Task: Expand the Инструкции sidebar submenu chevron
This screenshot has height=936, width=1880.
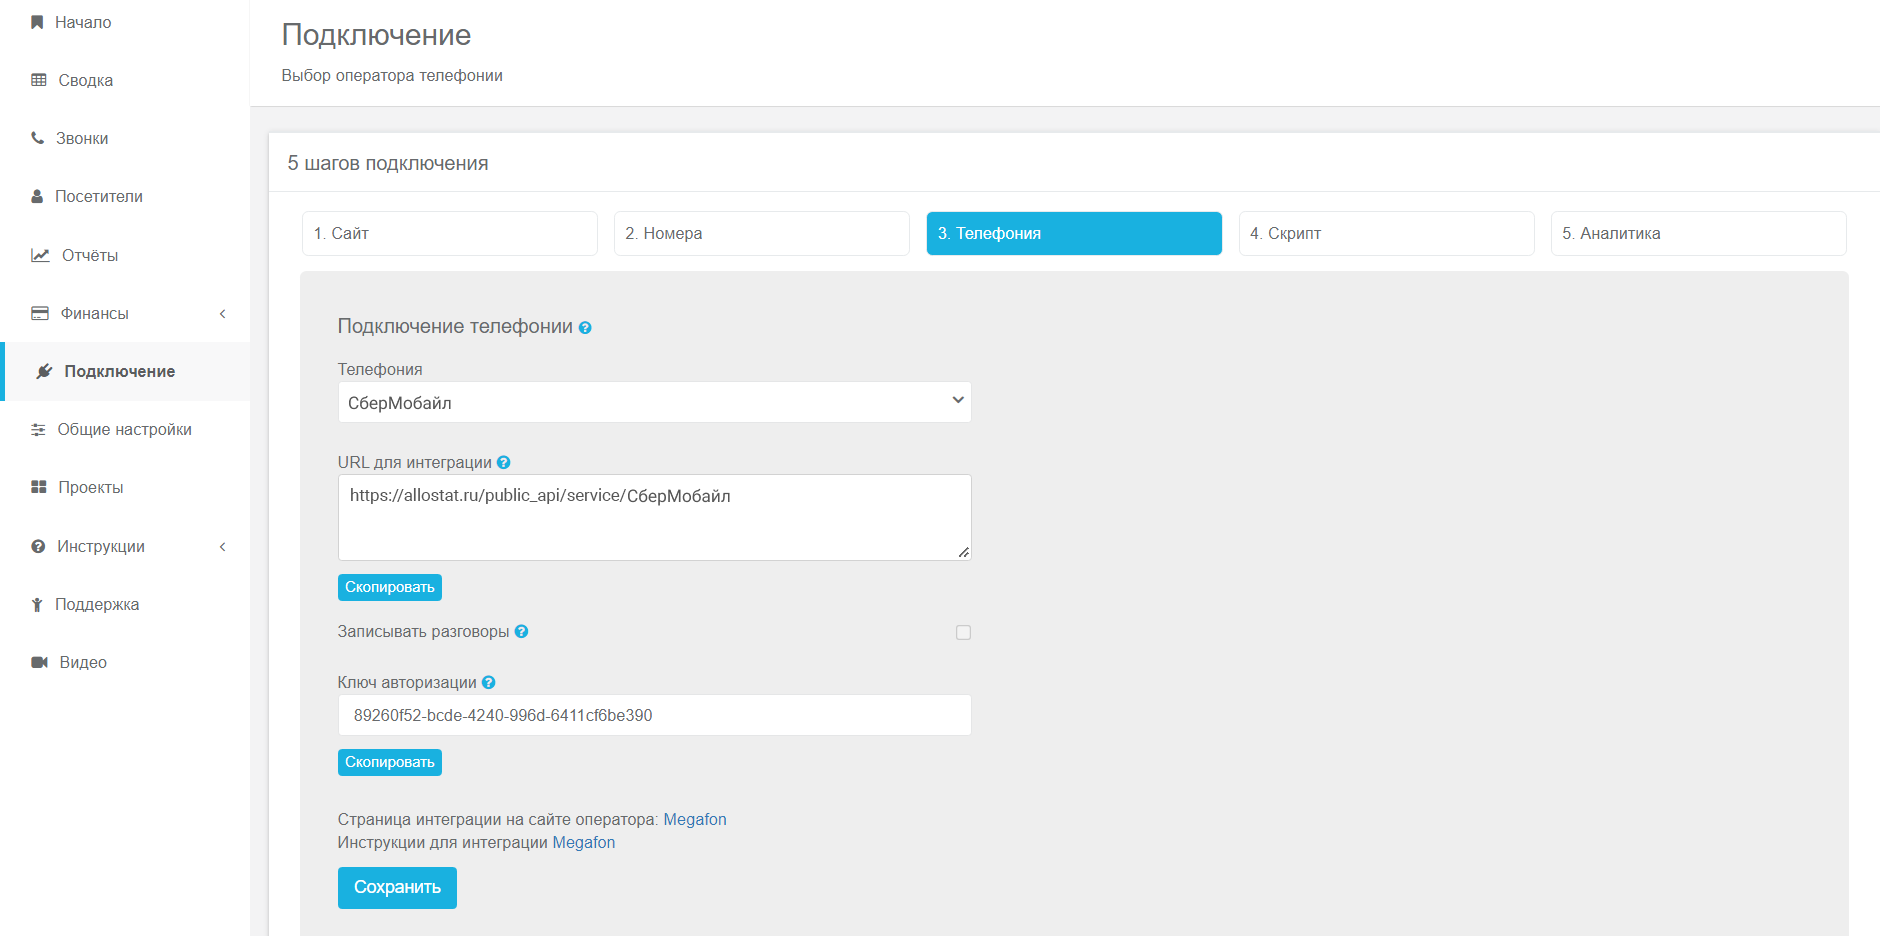Action: point(223,547)
